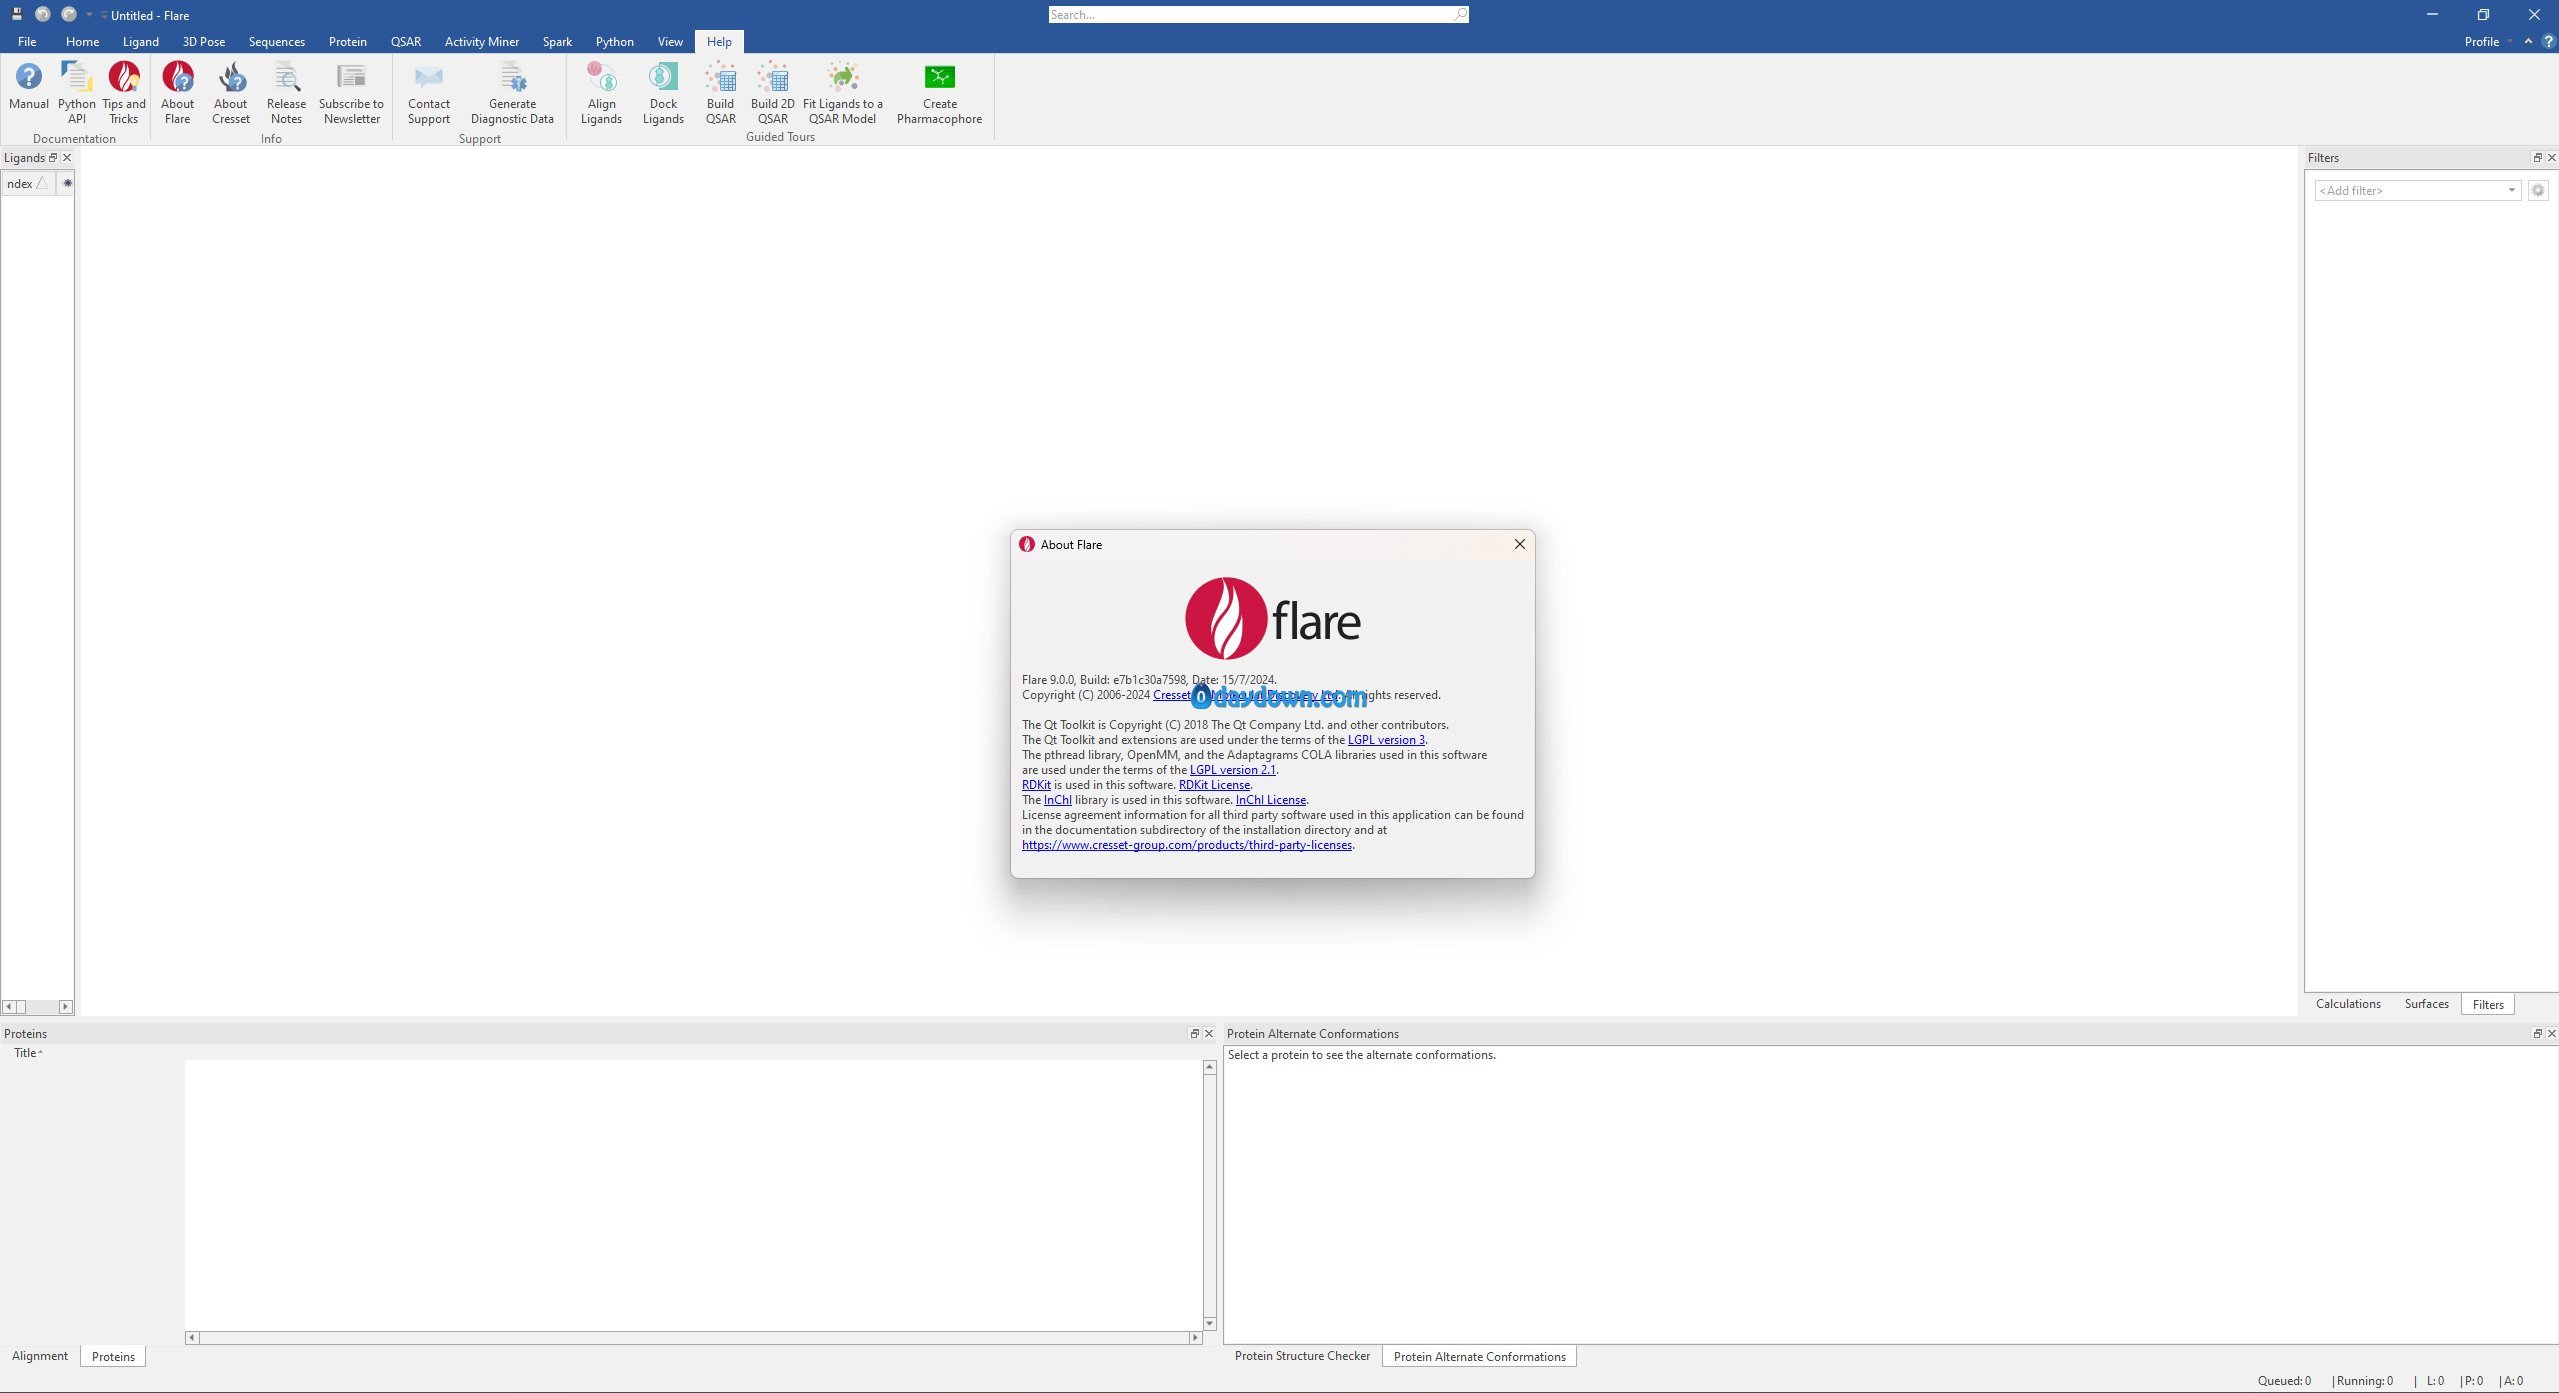The height and width of the screenshot is (1393, 2559).
Task: Click the star column header in Ligands table
Action: point(67,183)
